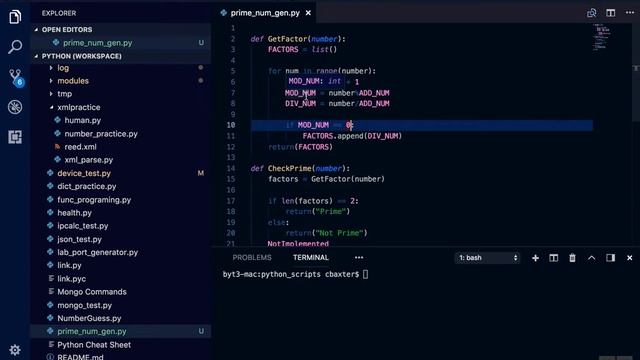Expand the tmp folder

tap(64, 94)
